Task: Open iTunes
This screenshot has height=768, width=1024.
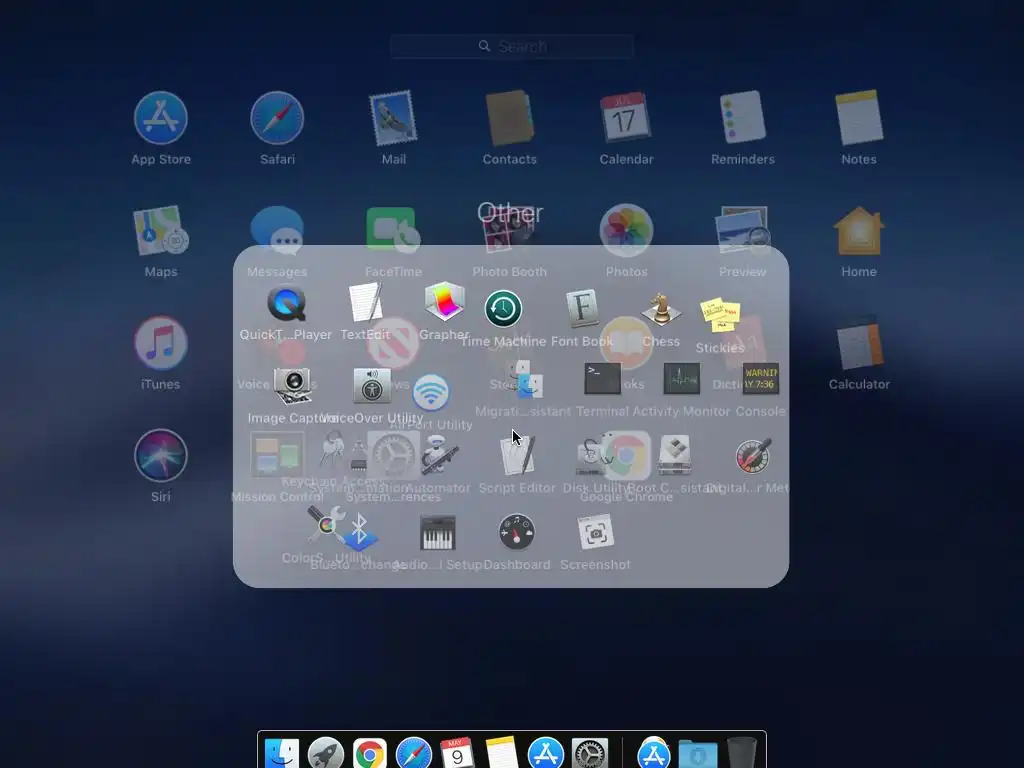Action: pos(161,344)
